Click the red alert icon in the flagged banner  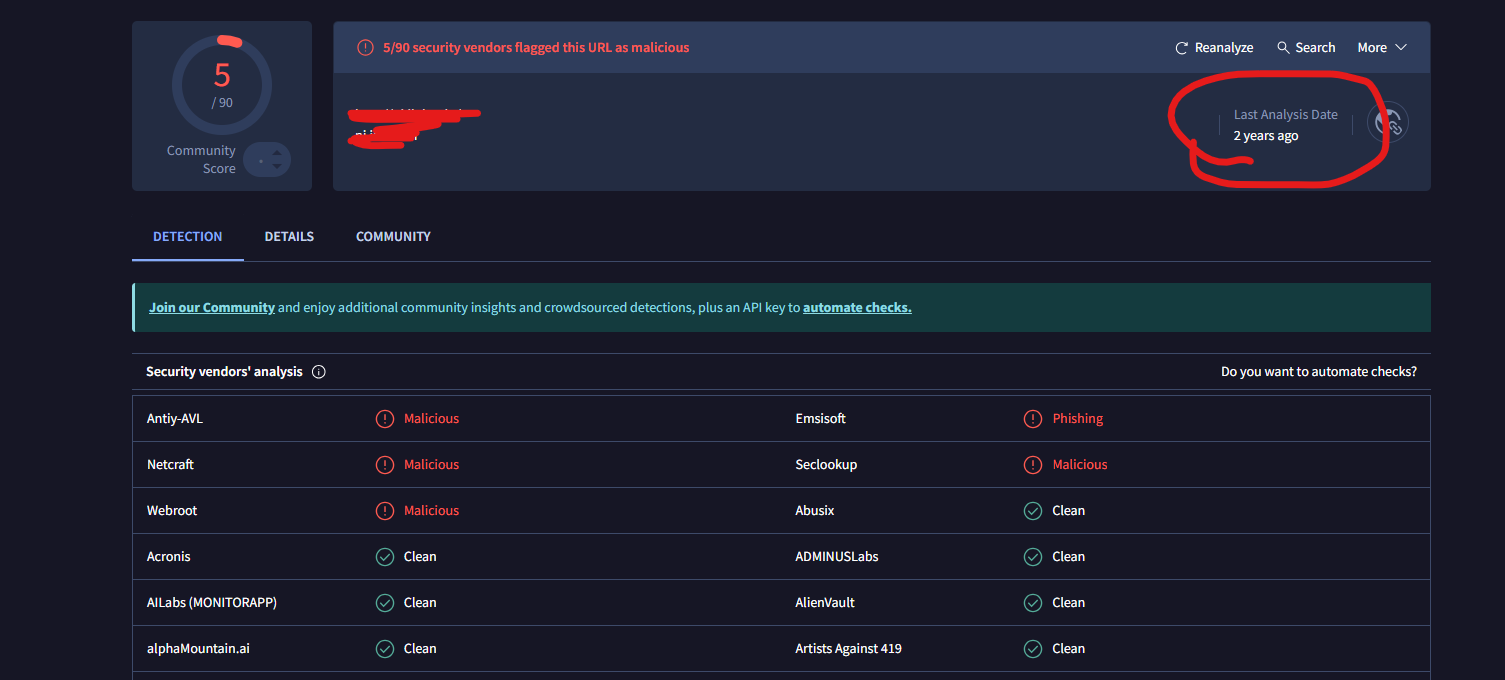[x=365, y=48]
